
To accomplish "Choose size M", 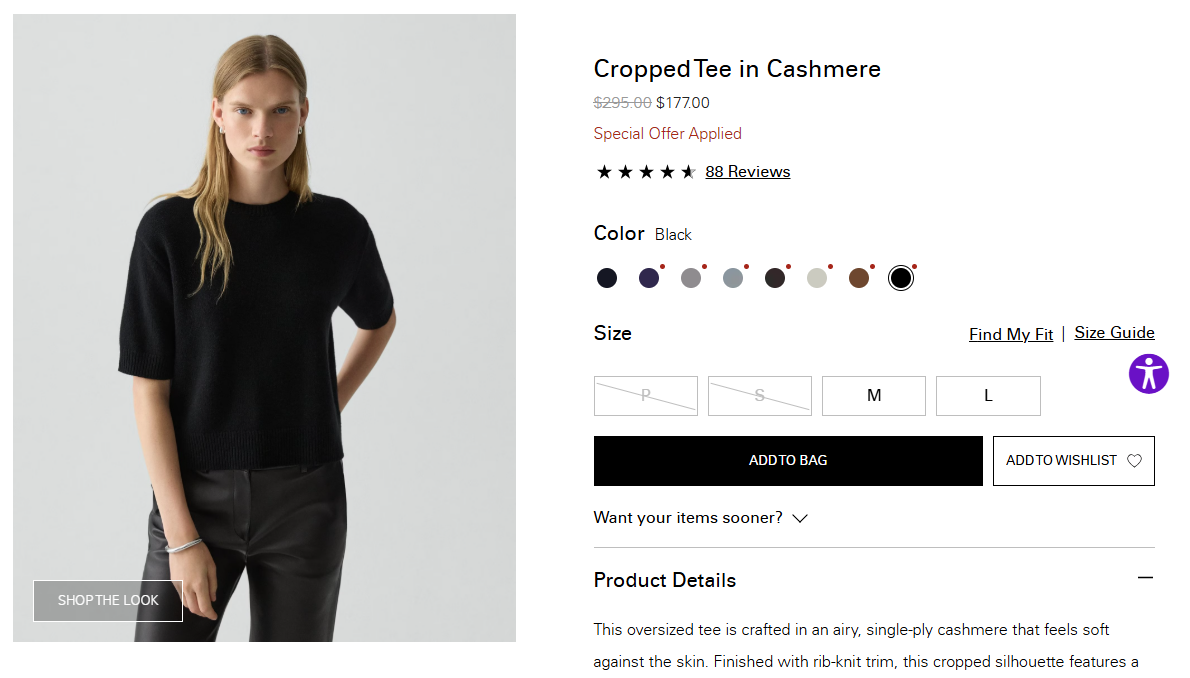I will [874, 396].
